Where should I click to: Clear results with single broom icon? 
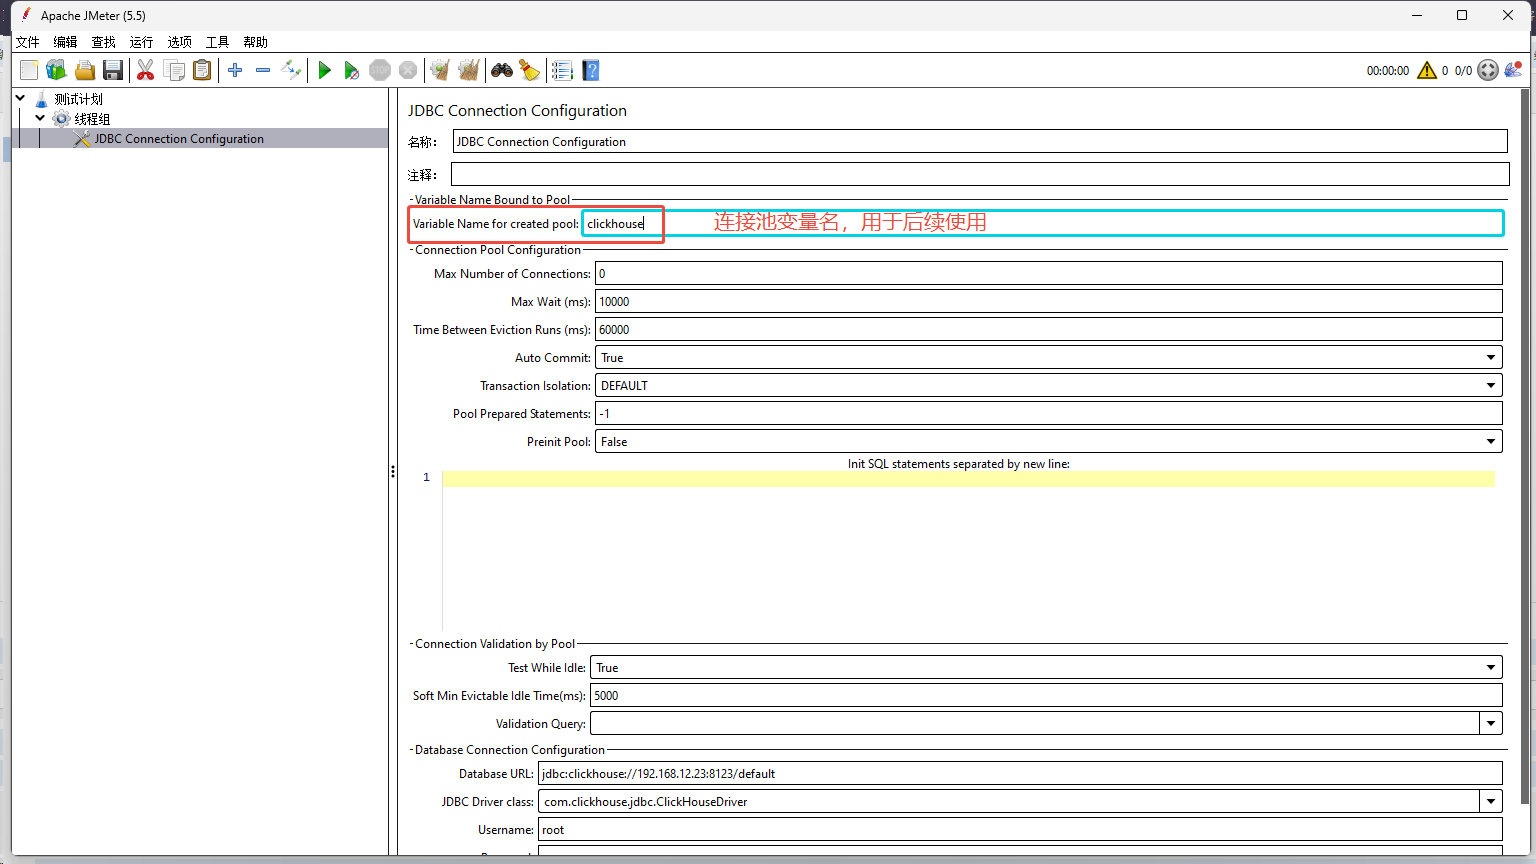[440, 70]
